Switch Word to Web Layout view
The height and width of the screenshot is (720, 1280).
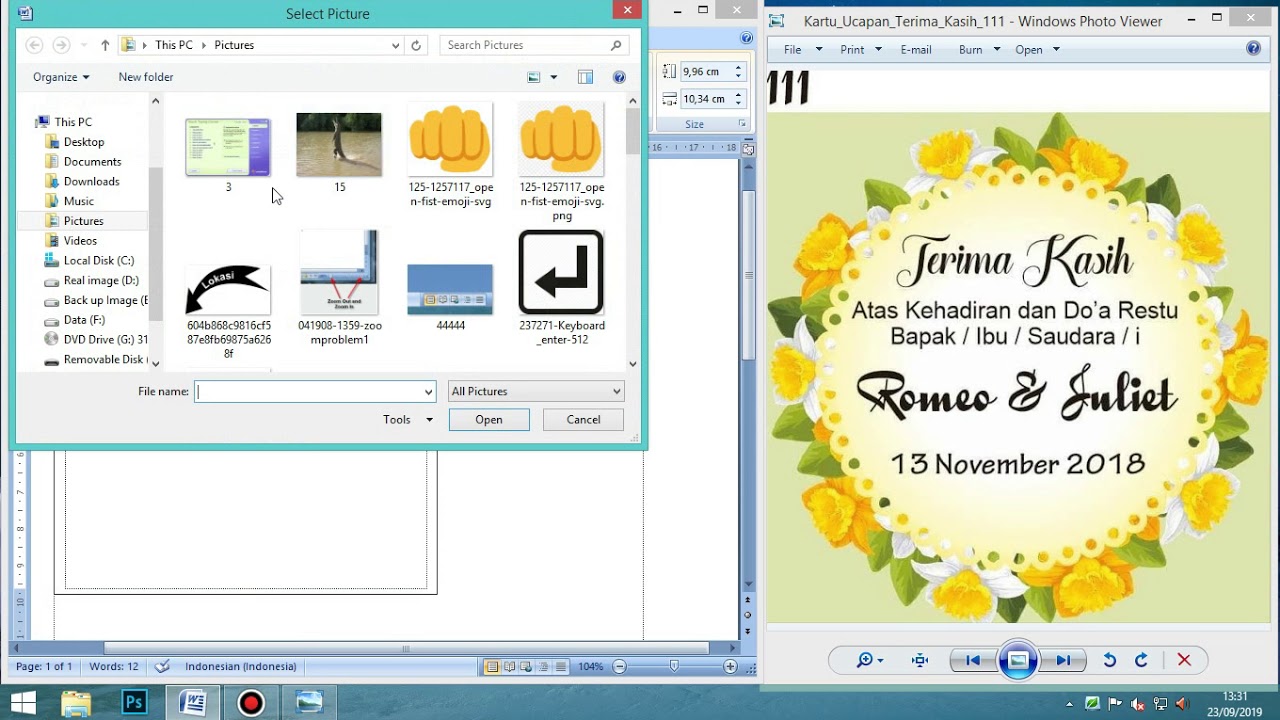[526, 667]
